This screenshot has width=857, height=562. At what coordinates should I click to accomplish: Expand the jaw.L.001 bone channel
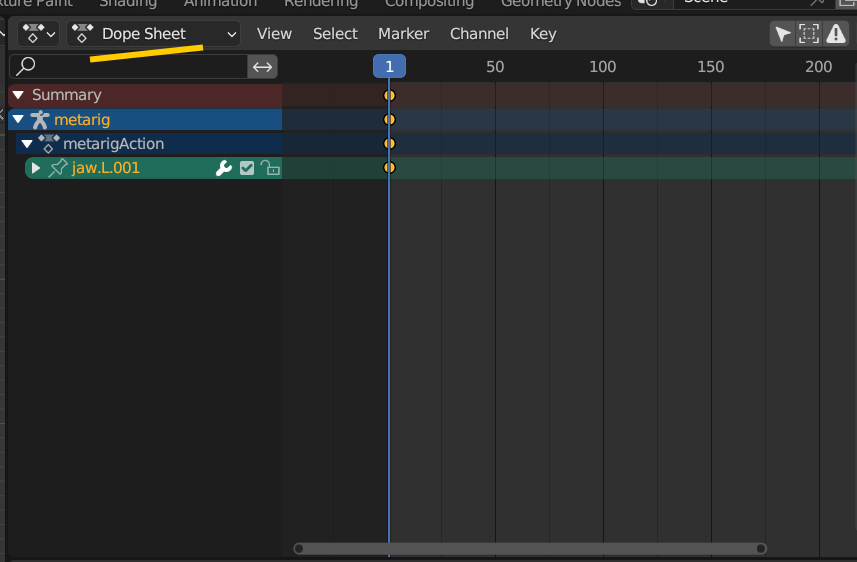(36, 168)
